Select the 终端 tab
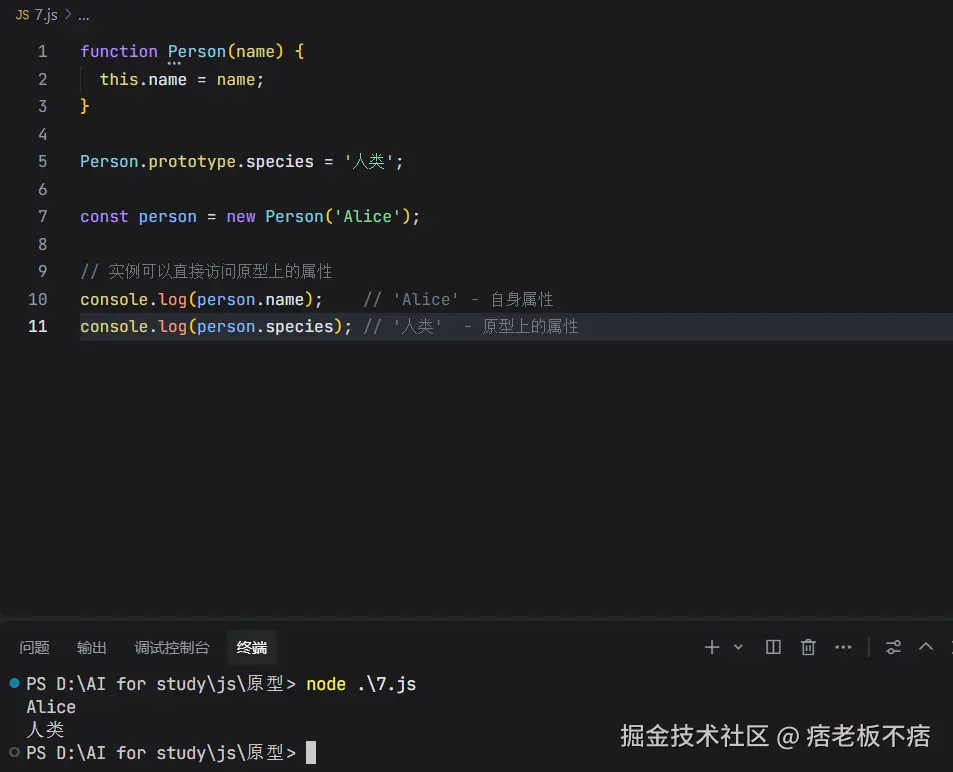 coord(251,647)
